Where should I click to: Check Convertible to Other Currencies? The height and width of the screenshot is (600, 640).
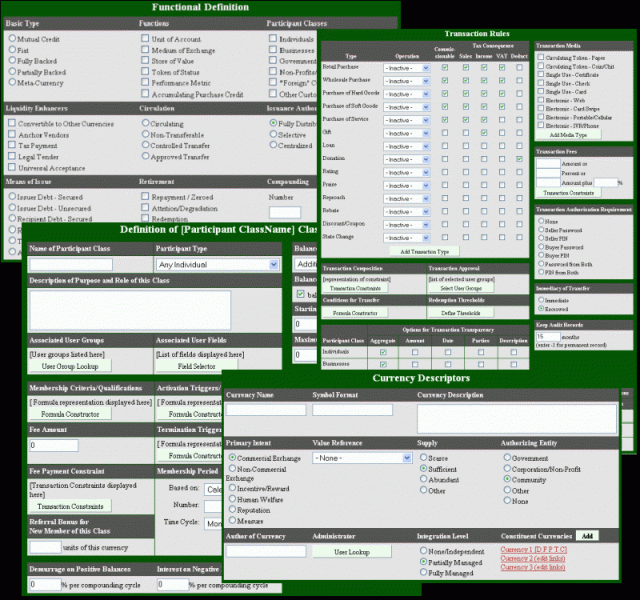(x=12, y=123)
